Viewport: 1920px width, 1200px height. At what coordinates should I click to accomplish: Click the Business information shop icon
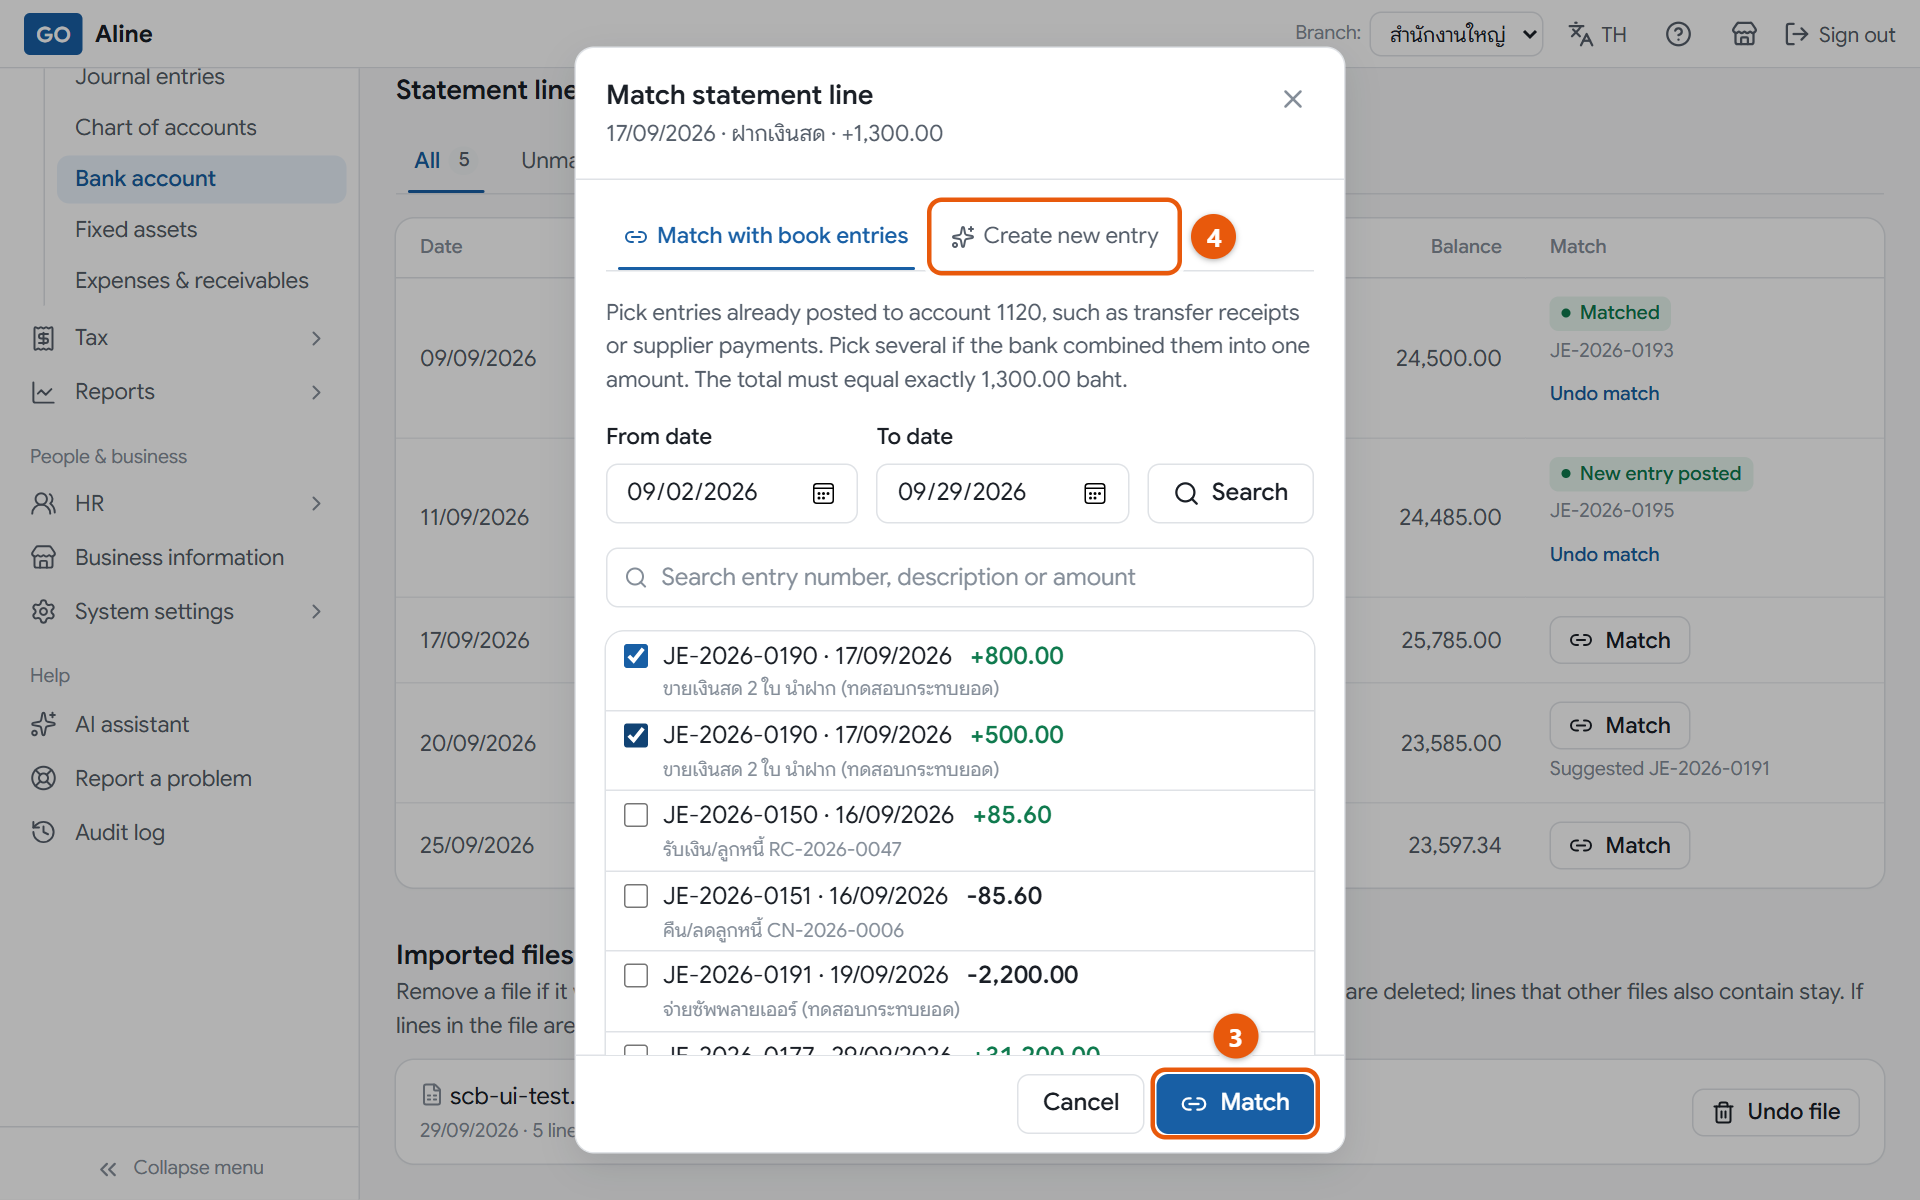tap(43, 557)
